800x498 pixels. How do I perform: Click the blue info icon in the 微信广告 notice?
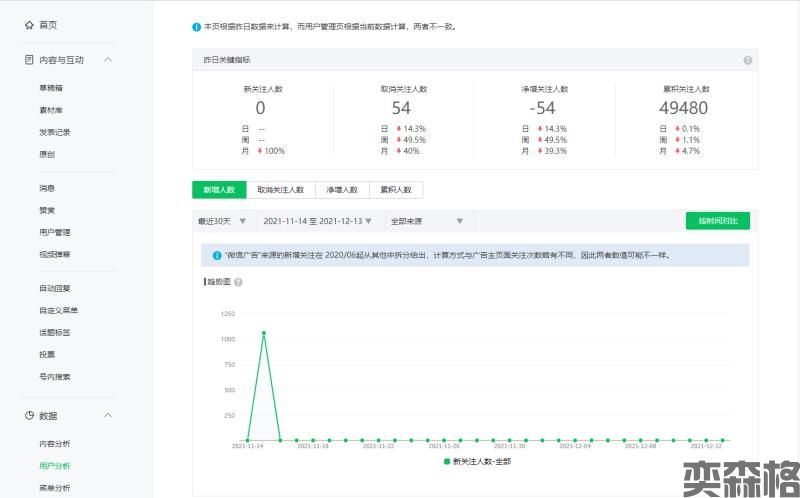click(217, 255)
